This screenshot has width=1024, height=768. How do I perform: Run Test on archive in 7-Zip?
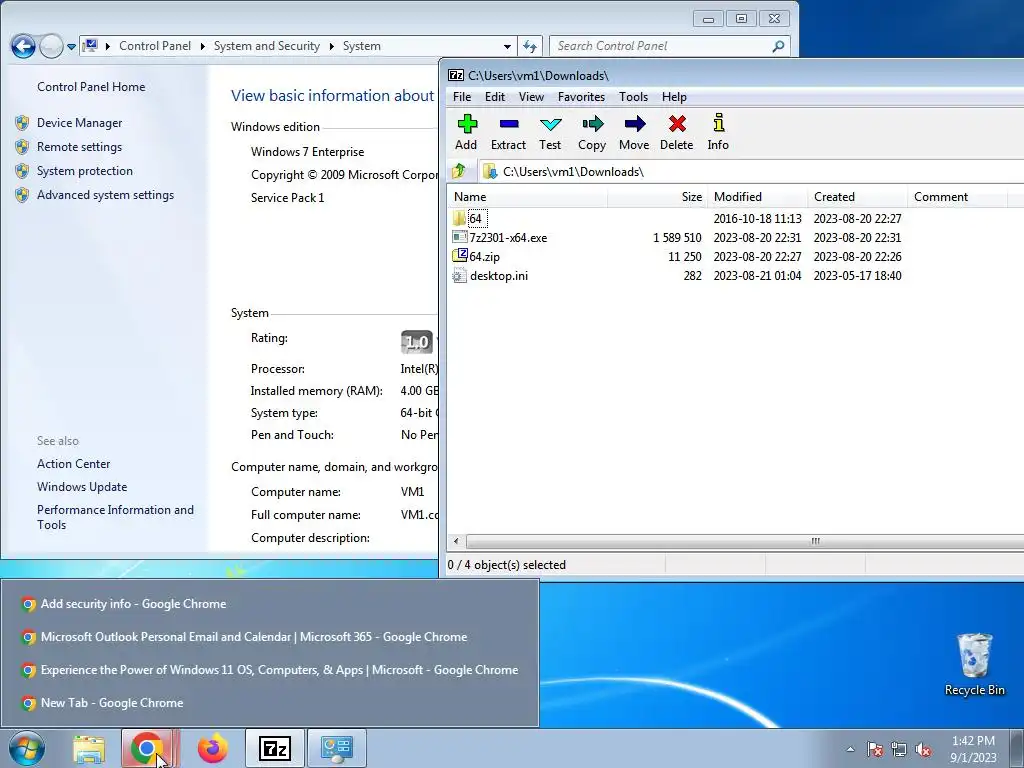tap(550, 132)
